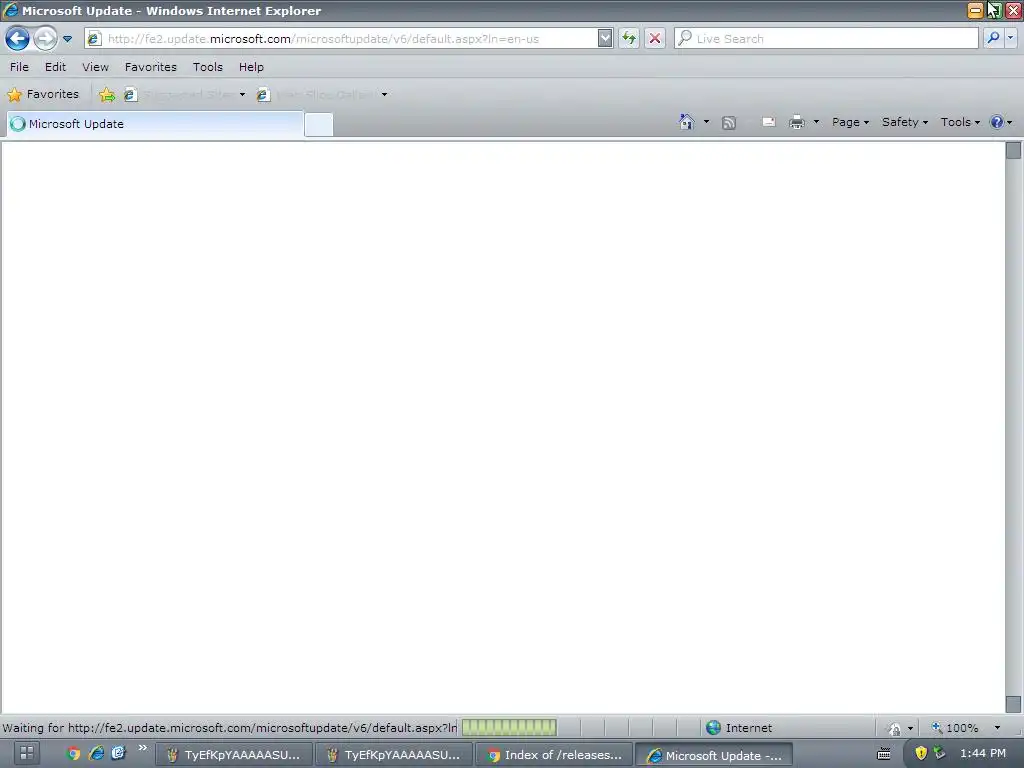This screenshot has height=768, width=1024.
Task: Open the View menu
Action: click(95, 67)
